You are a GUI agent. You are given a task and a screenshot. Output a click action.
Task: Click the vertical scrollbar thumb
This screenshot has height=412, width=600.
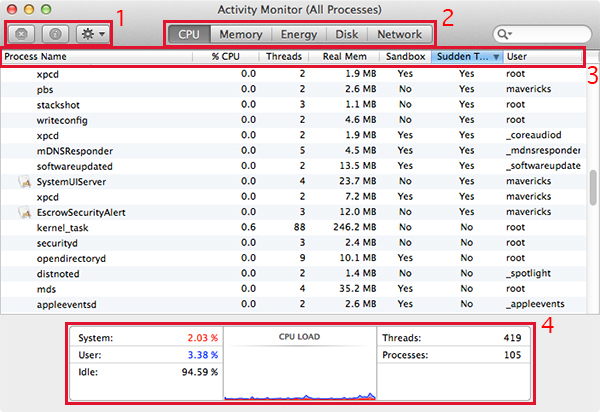[593, 188]
